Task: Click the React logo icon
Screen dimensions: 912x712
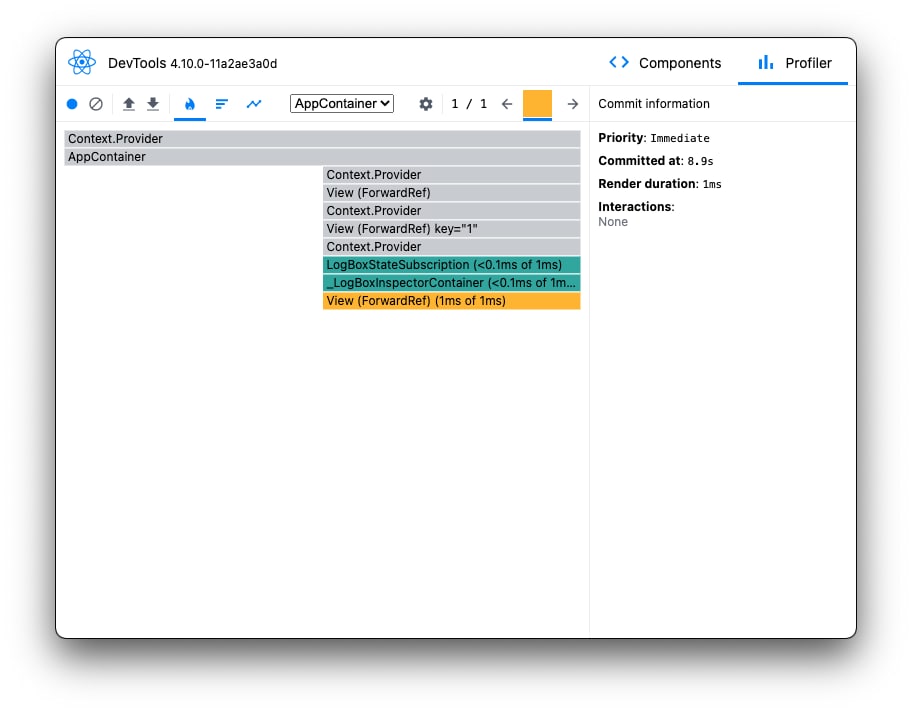Action: pyautogui.click(x=82, y=62)
